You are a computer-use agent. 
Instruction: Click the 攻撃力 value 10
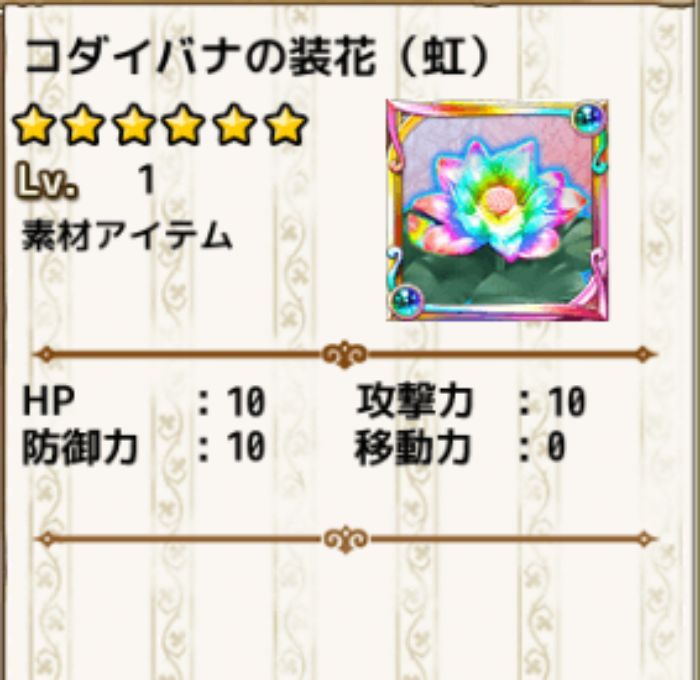pos(566,401)
